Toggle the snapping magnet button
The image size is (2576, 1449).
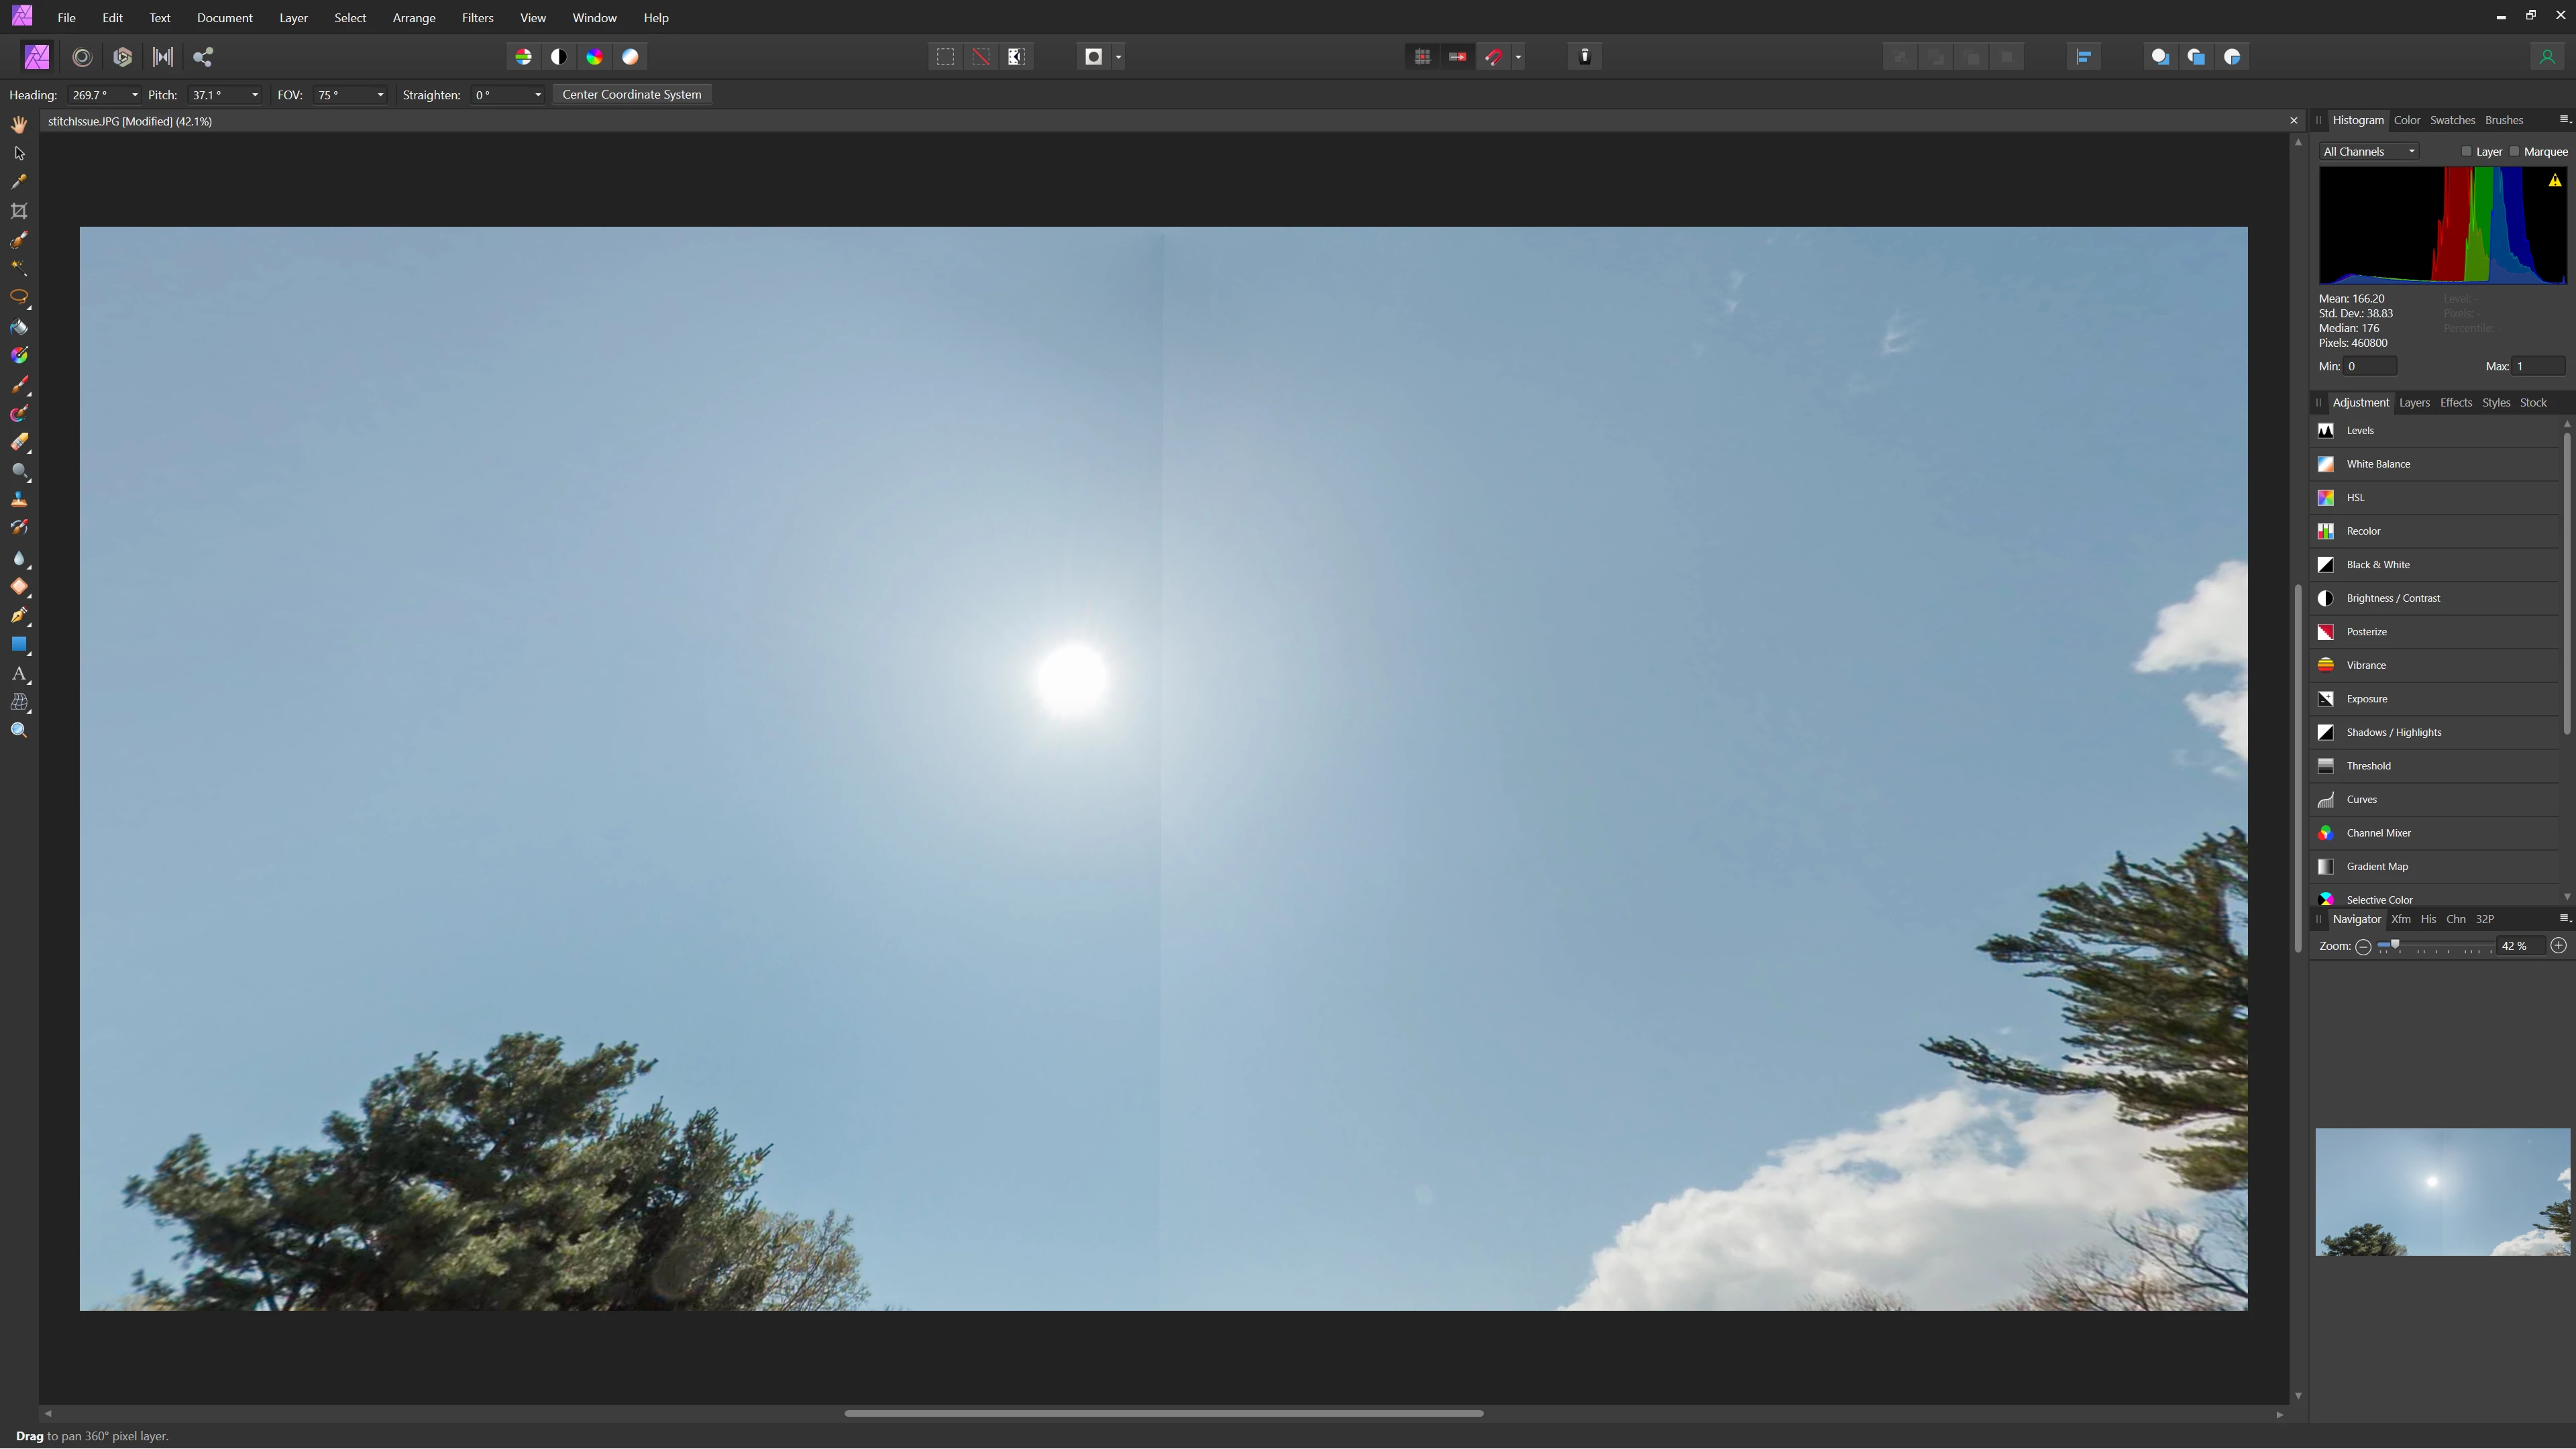(1494, 57)
